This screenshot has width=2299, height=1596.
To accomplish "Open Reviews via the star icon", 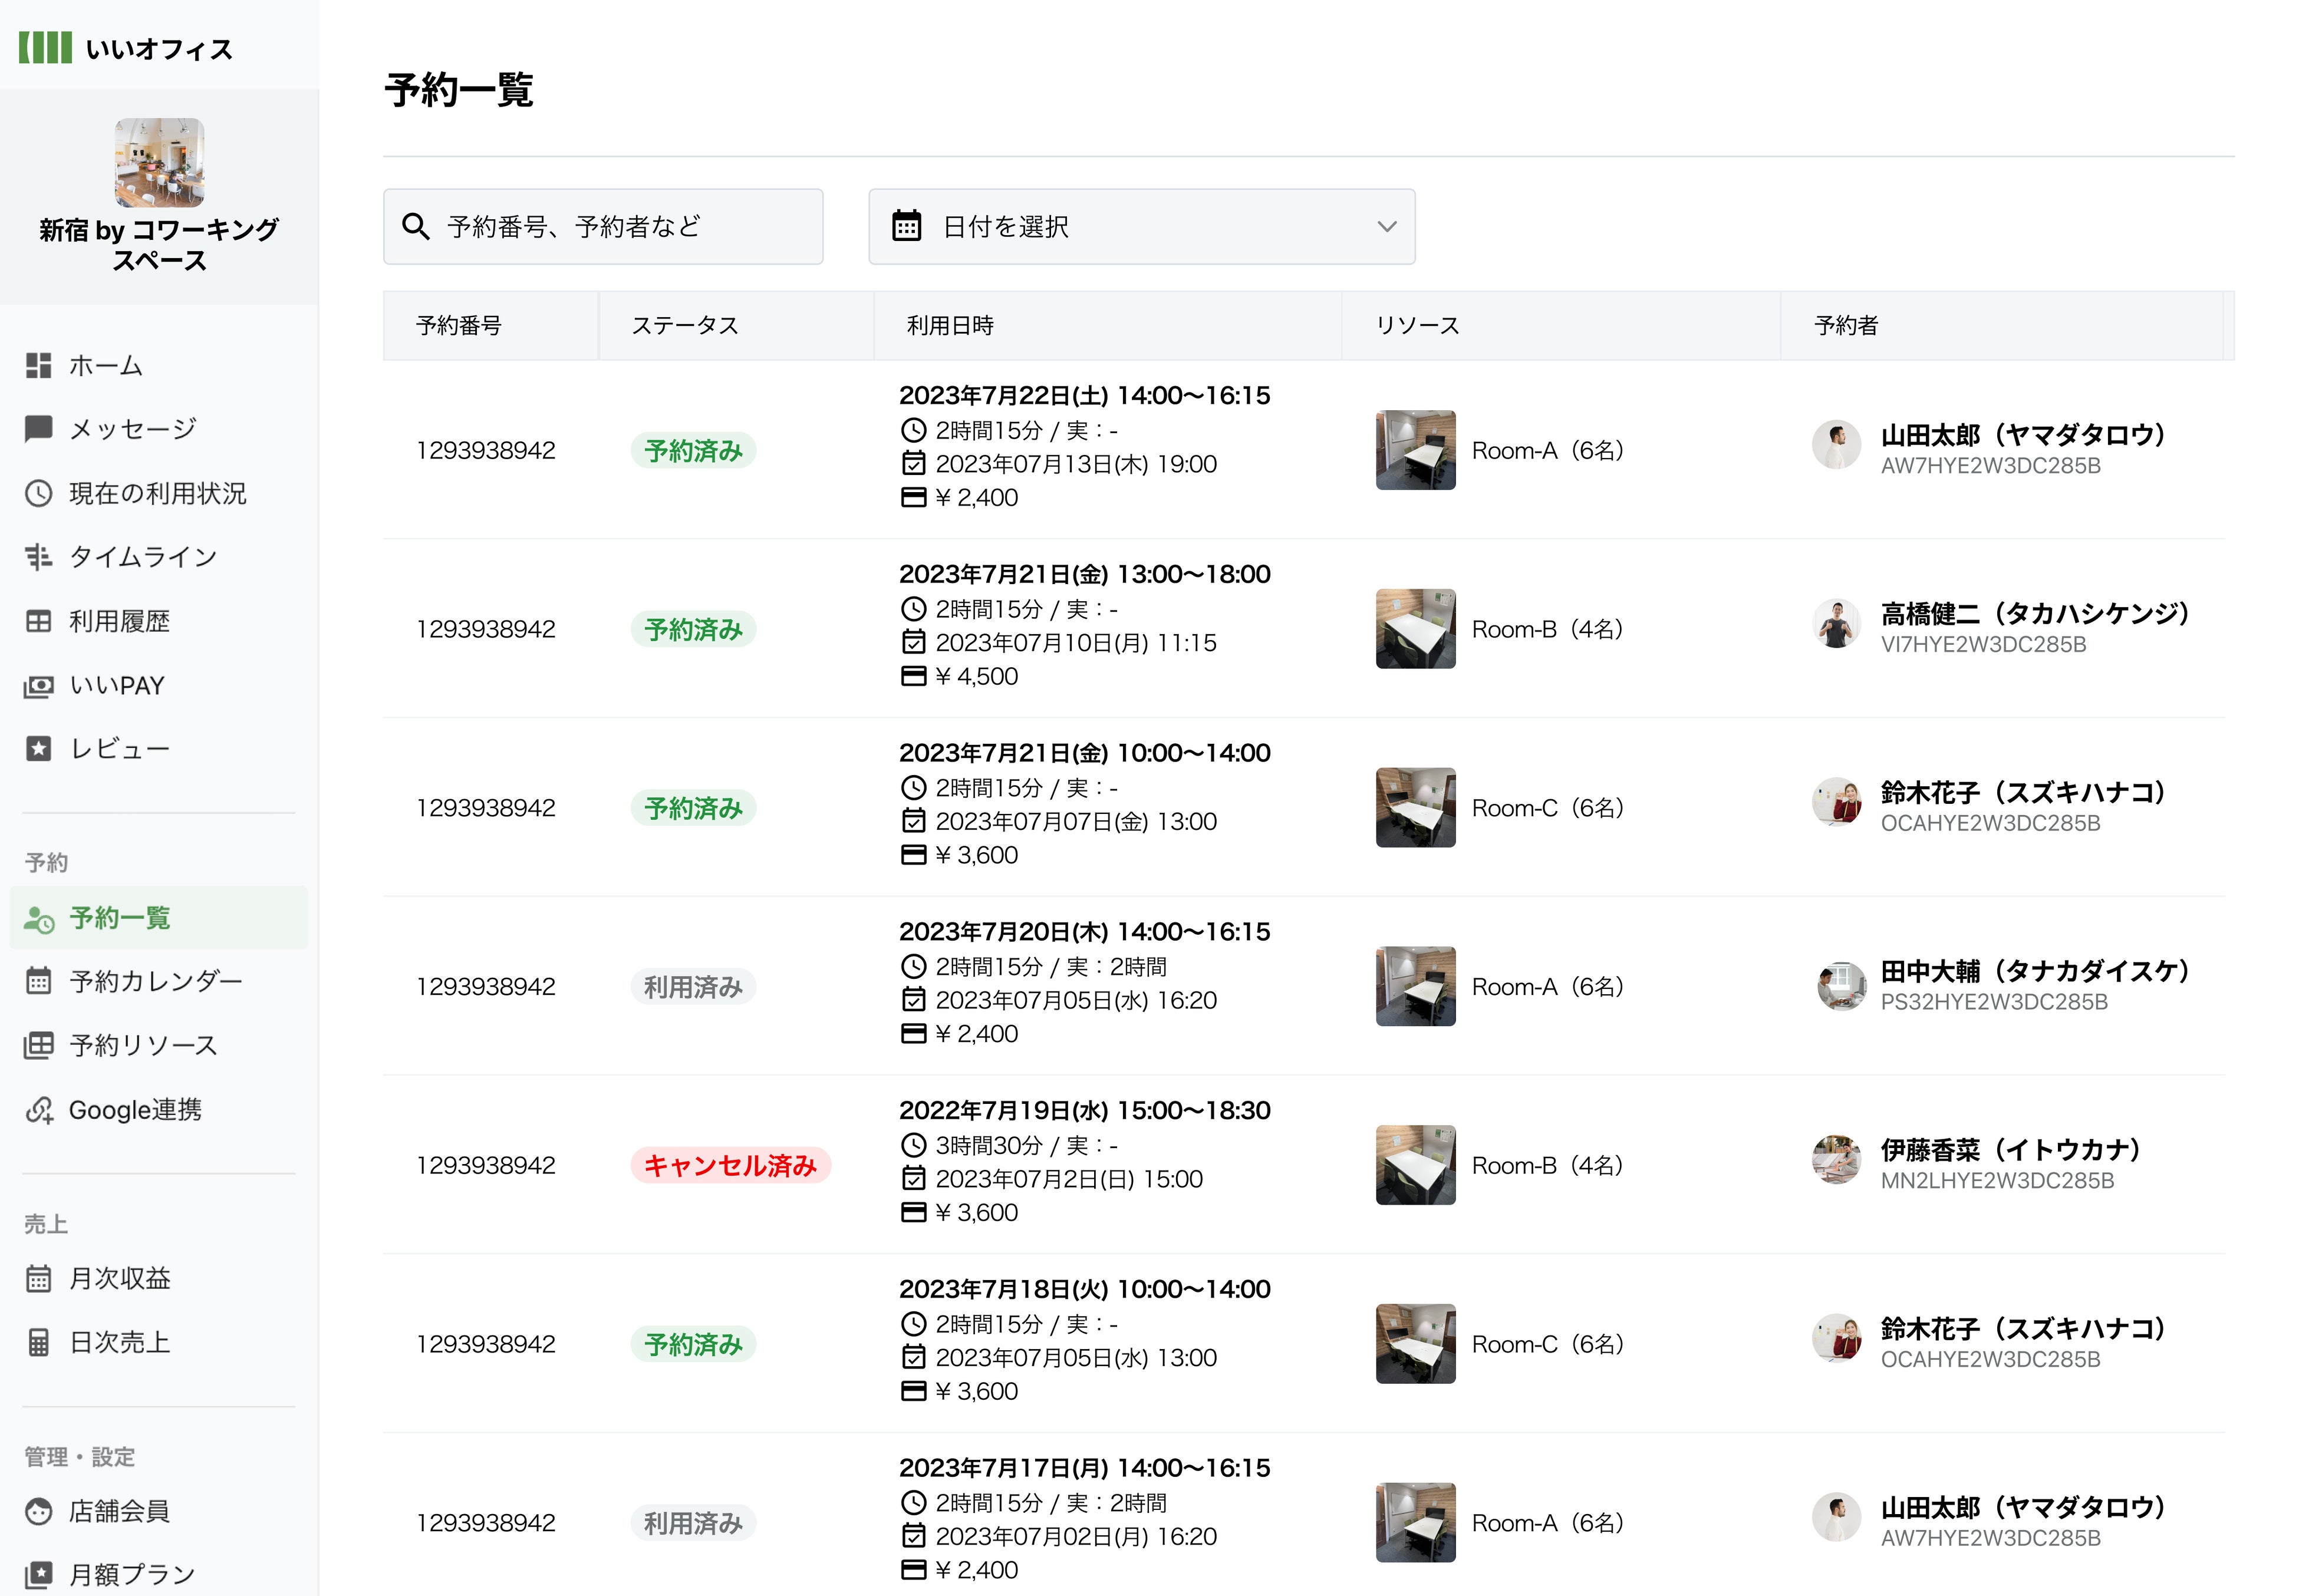I will click(38, 749).
